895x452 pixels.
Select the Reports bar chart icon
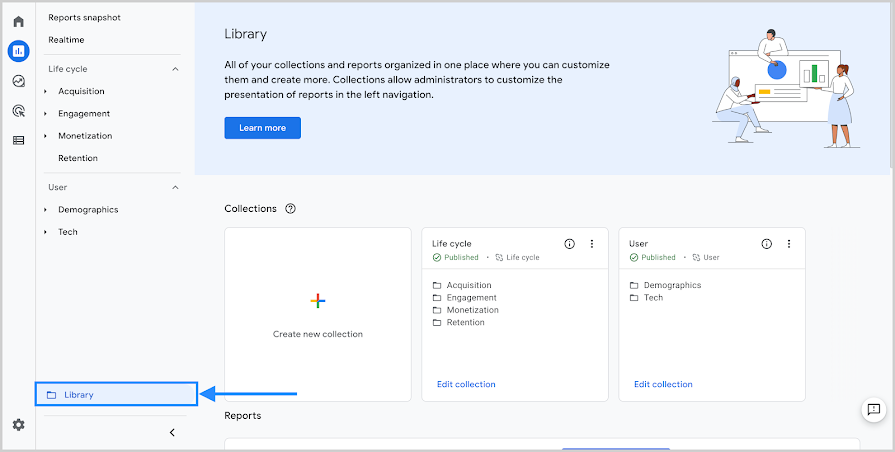point(18,51)
